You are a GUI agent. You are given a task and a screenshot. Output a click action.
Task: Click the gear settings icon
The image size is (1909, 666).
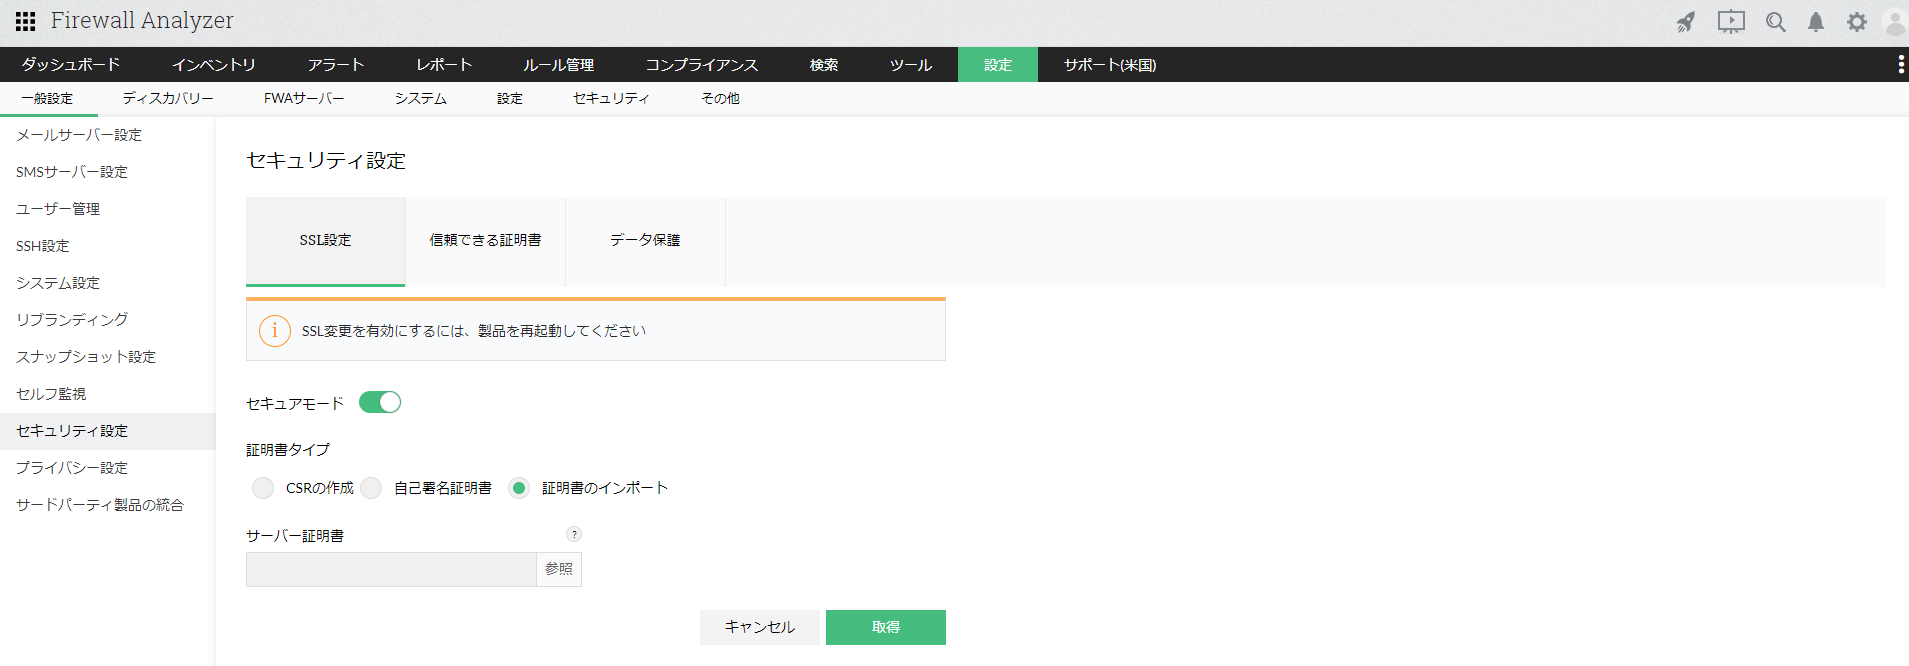click(1857, 22)
